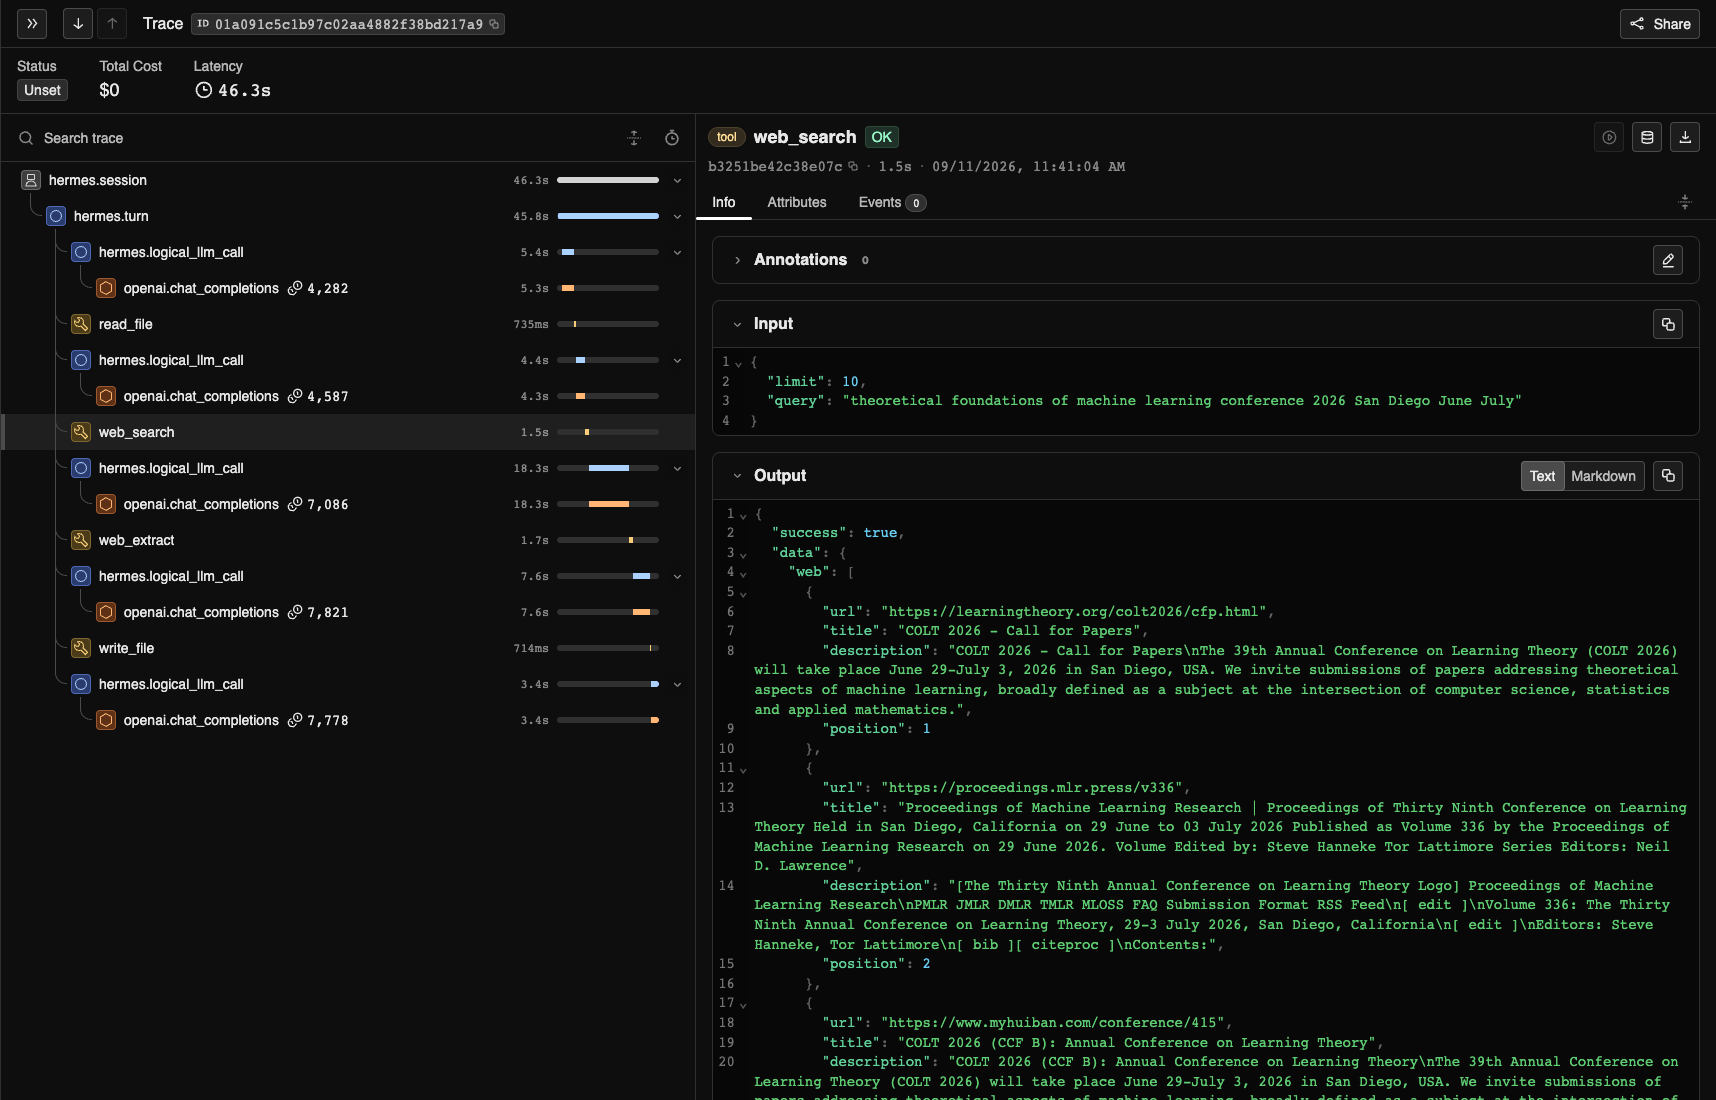Collapse hermes.logical_llm_call 5.4s chevron
This screenshot has height=1100, width=1716.
677,253
